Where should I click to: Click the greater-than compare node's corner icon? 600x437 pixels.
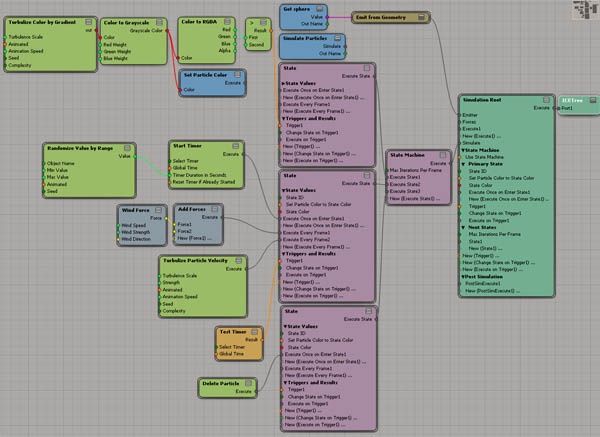tap(263, 23)
